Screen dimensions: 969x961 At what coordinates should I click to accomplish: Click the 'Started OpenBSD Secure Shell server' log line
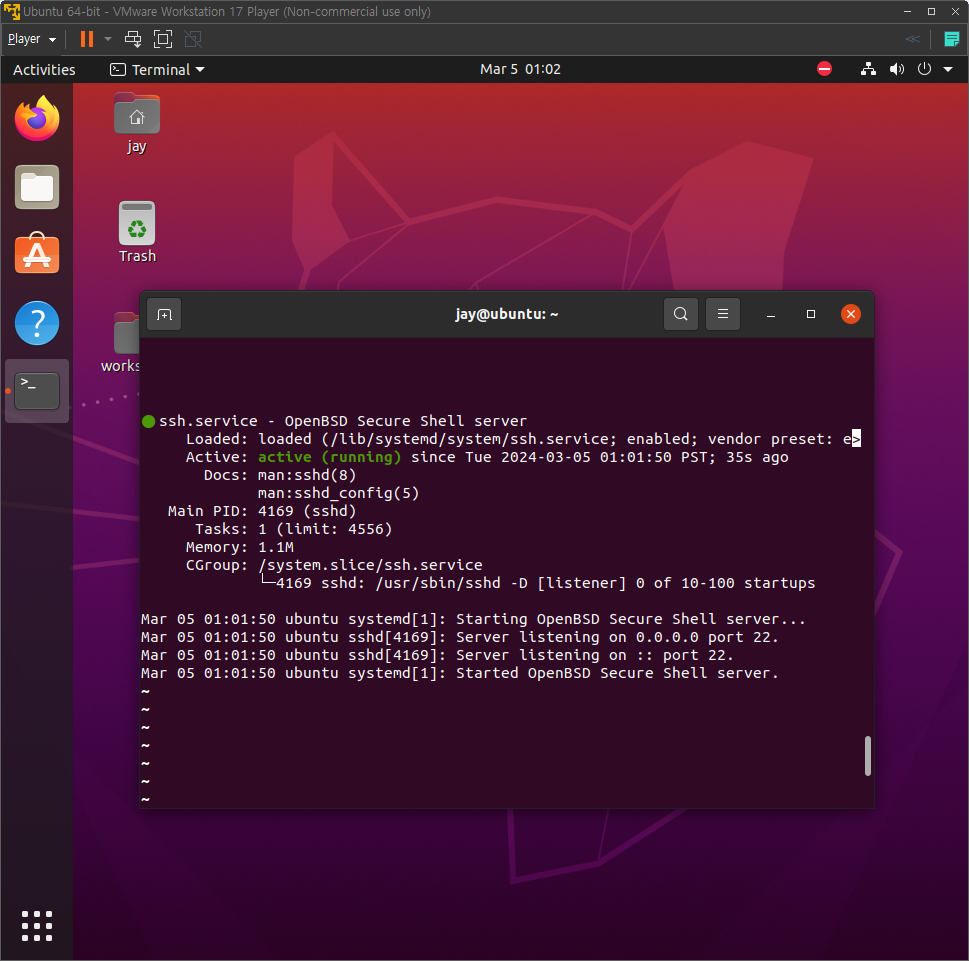(460, 673)
